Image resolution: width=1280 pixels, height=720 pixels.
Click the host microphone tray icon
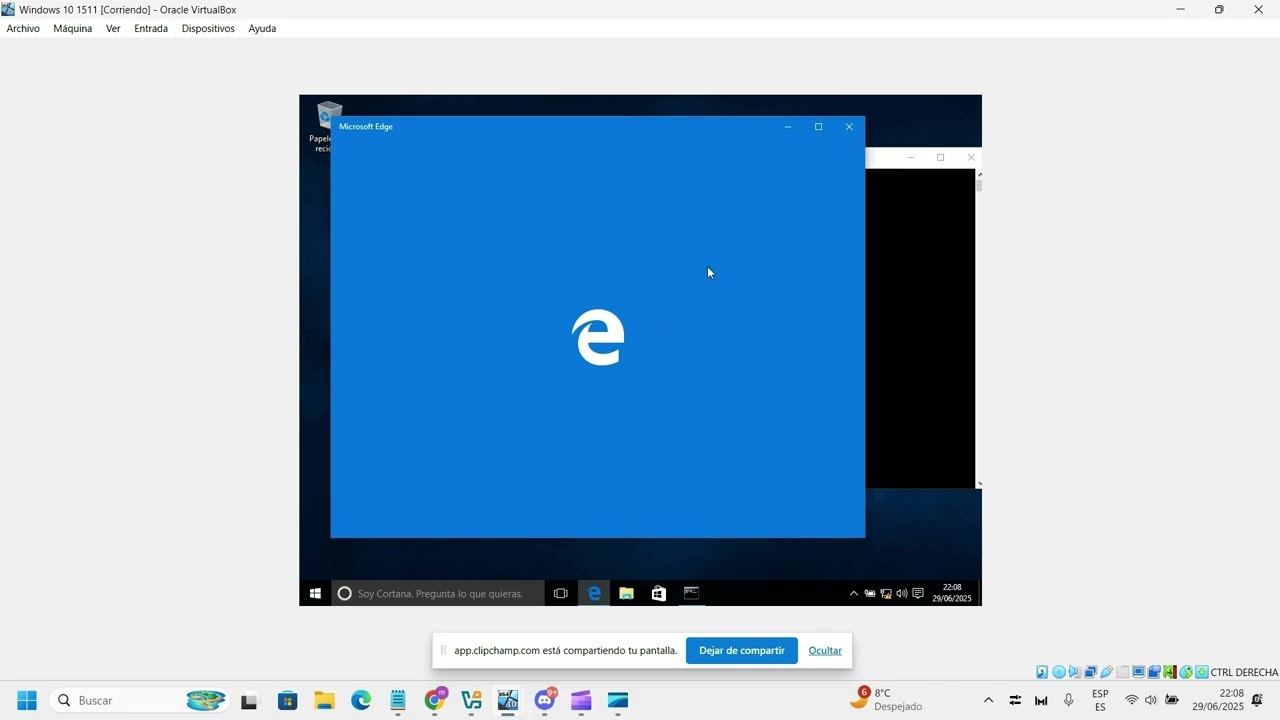pyautogui.click(x=1068, y=700)
